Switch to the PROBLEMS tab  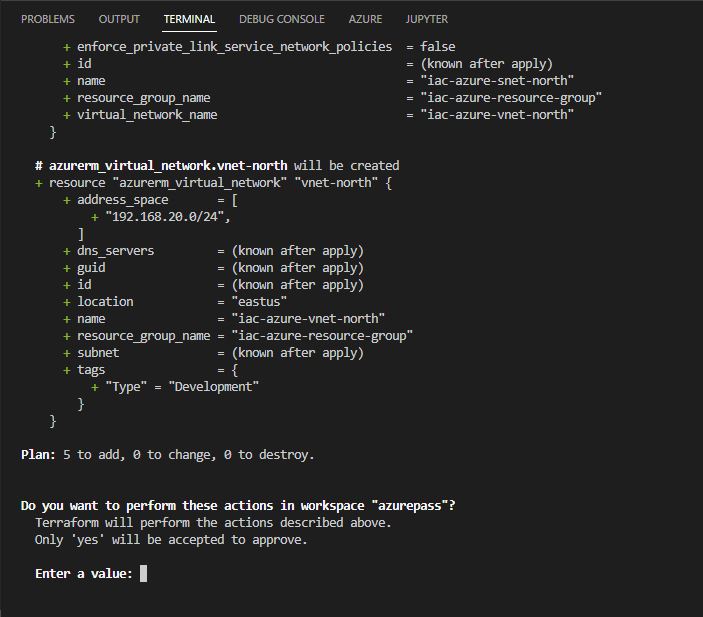click(48, 19)
